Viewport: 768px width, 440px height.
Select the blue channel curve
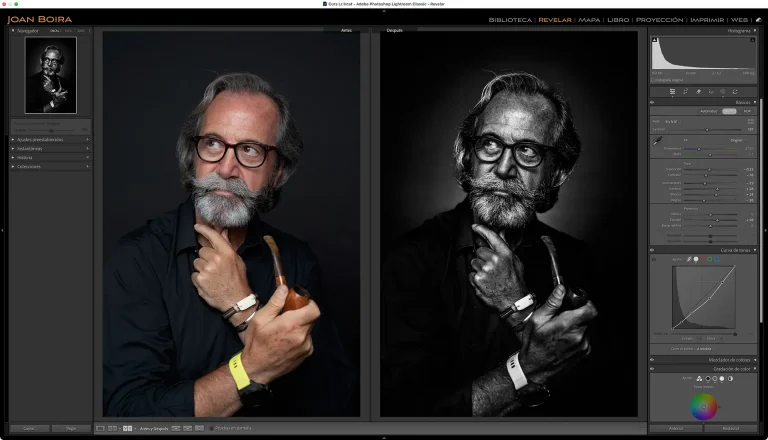click(x=717, y=259)
